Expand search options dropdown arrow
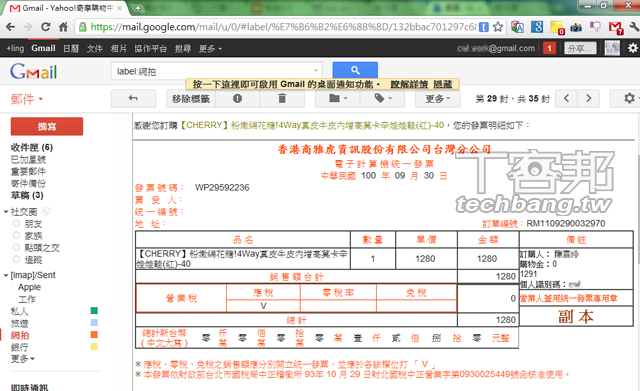This screenshot has width=640, height=391. 316,71
